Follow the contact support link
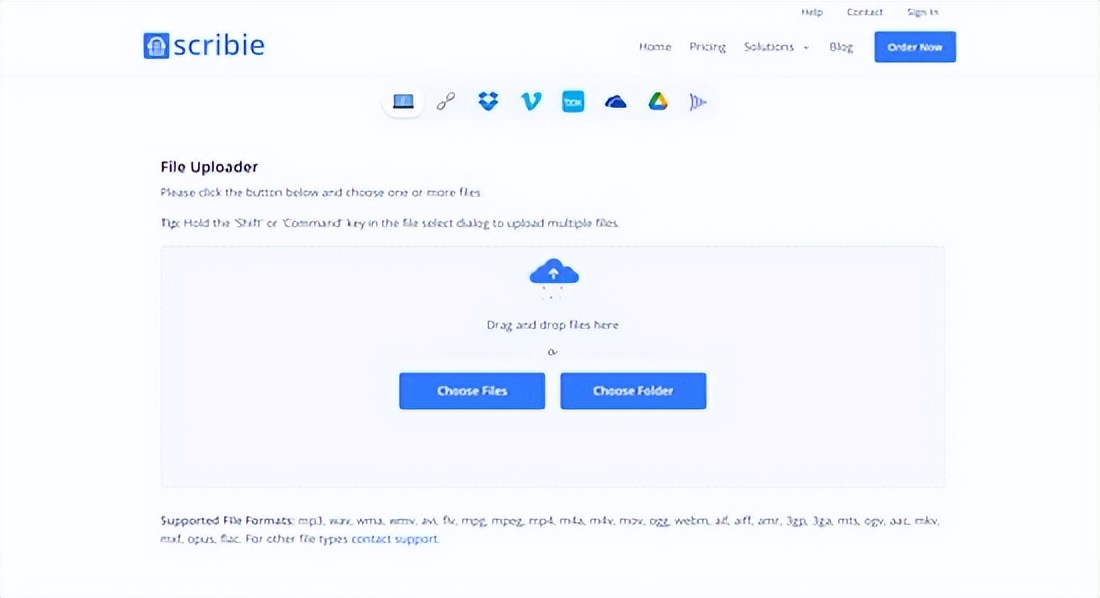Image resolution: width=1100 pixels, height=598 pixels. pyautogui.click(x=394, y=539)
